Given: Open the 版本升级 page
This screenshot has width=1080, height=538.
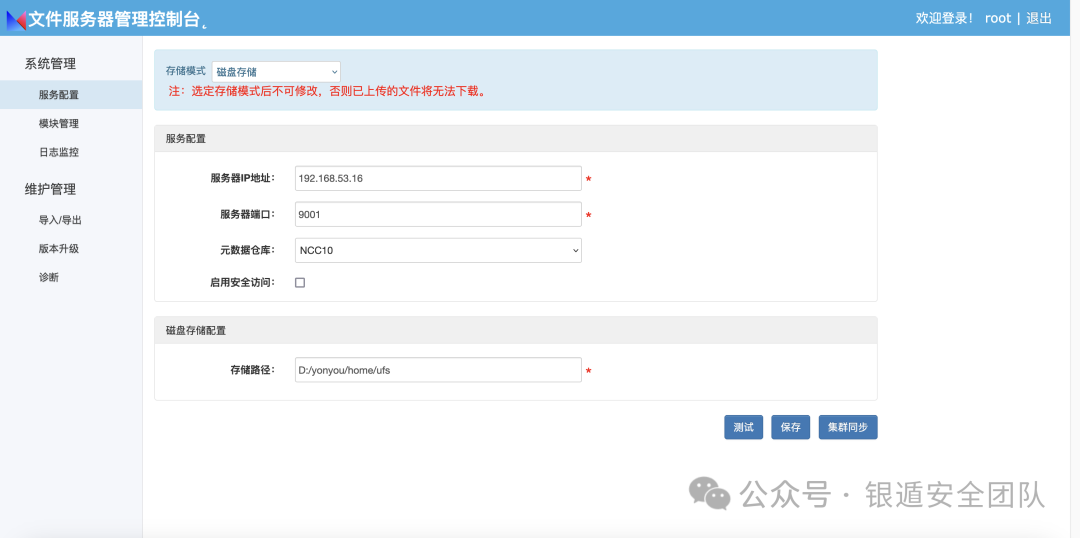Looking at the screenshot, I should pos(59,249).
